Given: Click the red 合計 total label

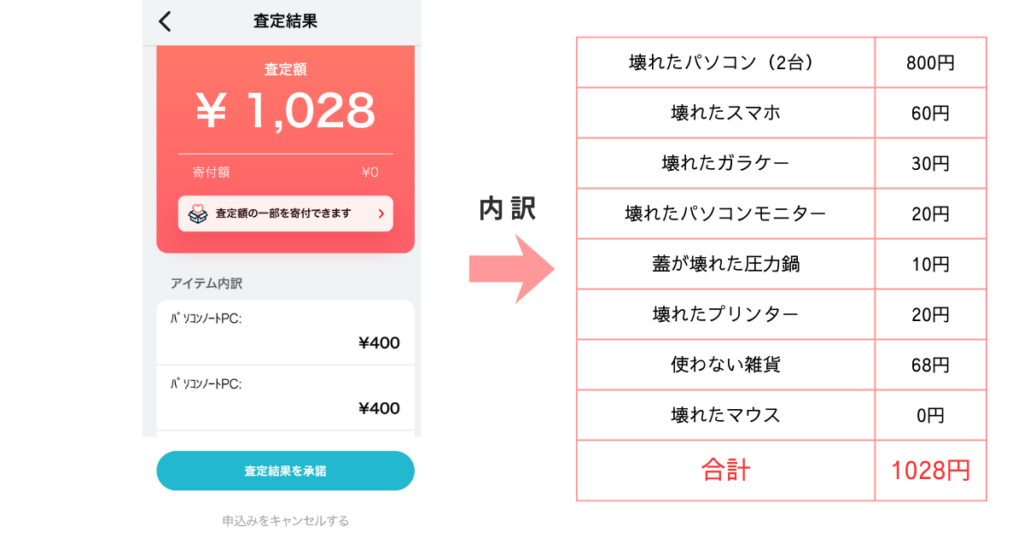Looking at the screenshot, I should coord(725,470).
